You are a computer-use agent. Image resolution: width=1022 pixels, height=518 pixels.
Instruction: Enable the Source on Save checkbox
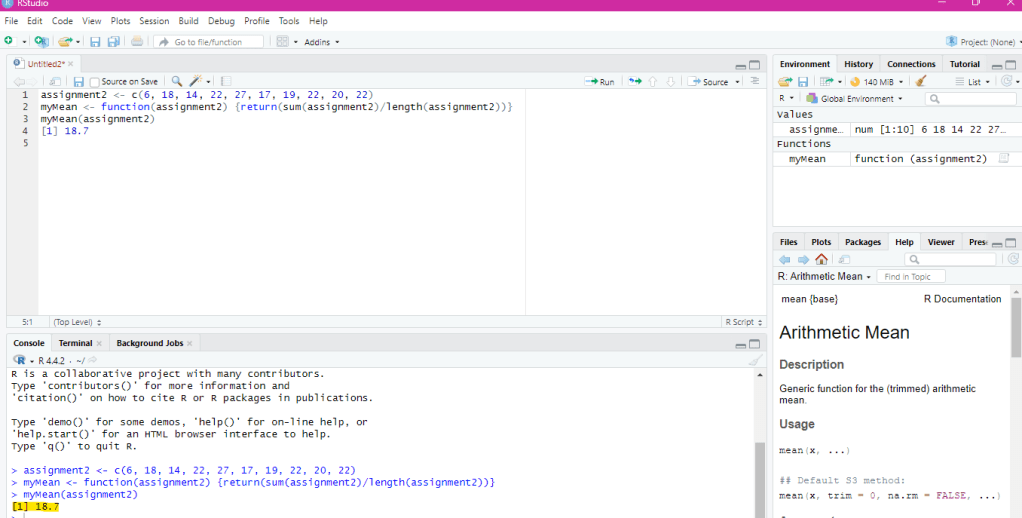pyautogui.click(x=94, y=81)
